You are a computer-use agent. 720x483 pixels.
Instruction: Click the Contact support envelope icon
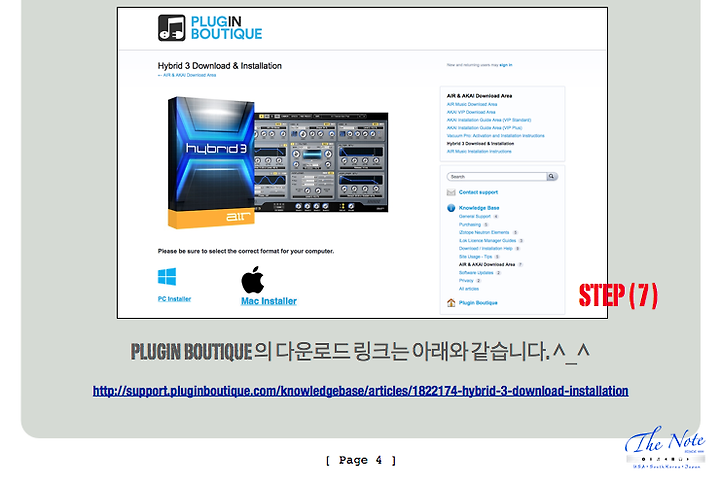(451, 192)
